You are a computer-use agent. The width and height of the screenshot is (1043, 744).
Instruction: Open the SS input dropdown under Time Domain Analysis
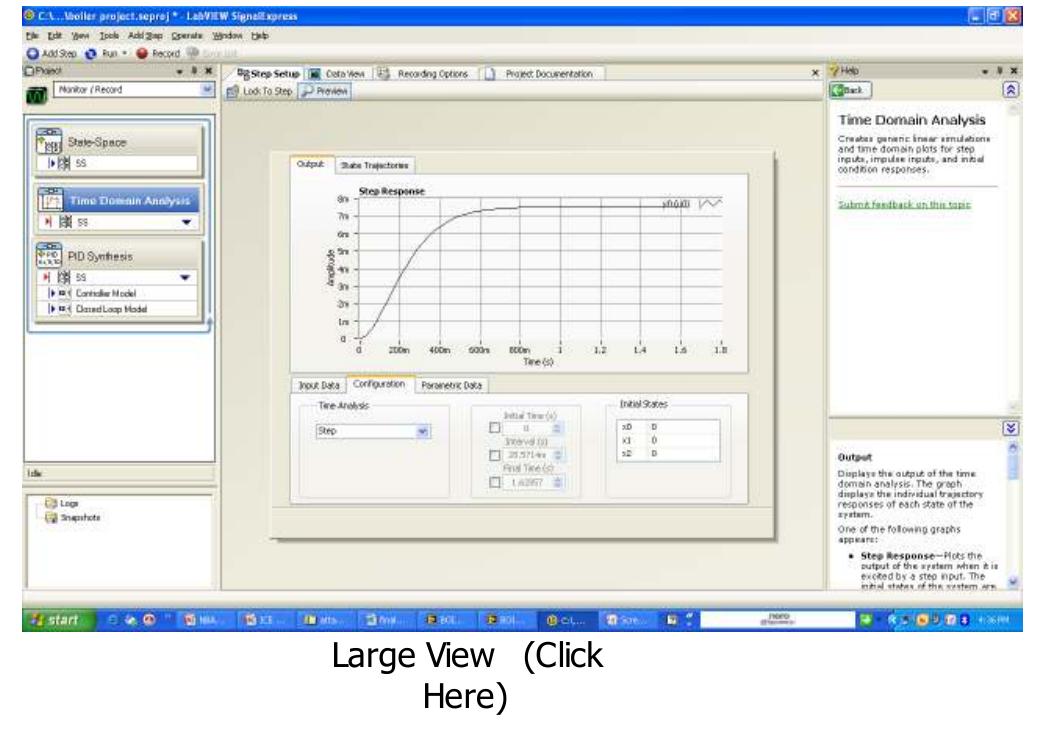[186, 222]
